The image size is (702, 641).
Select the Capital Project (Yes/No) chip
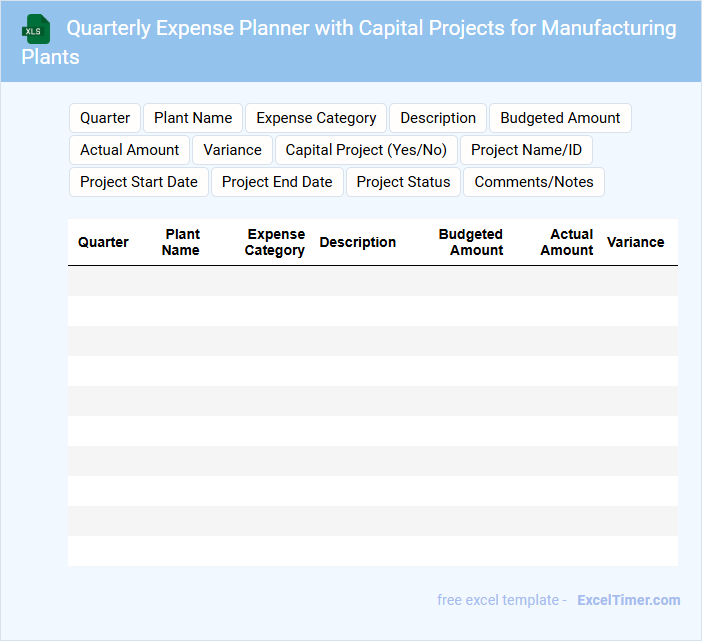366,150
